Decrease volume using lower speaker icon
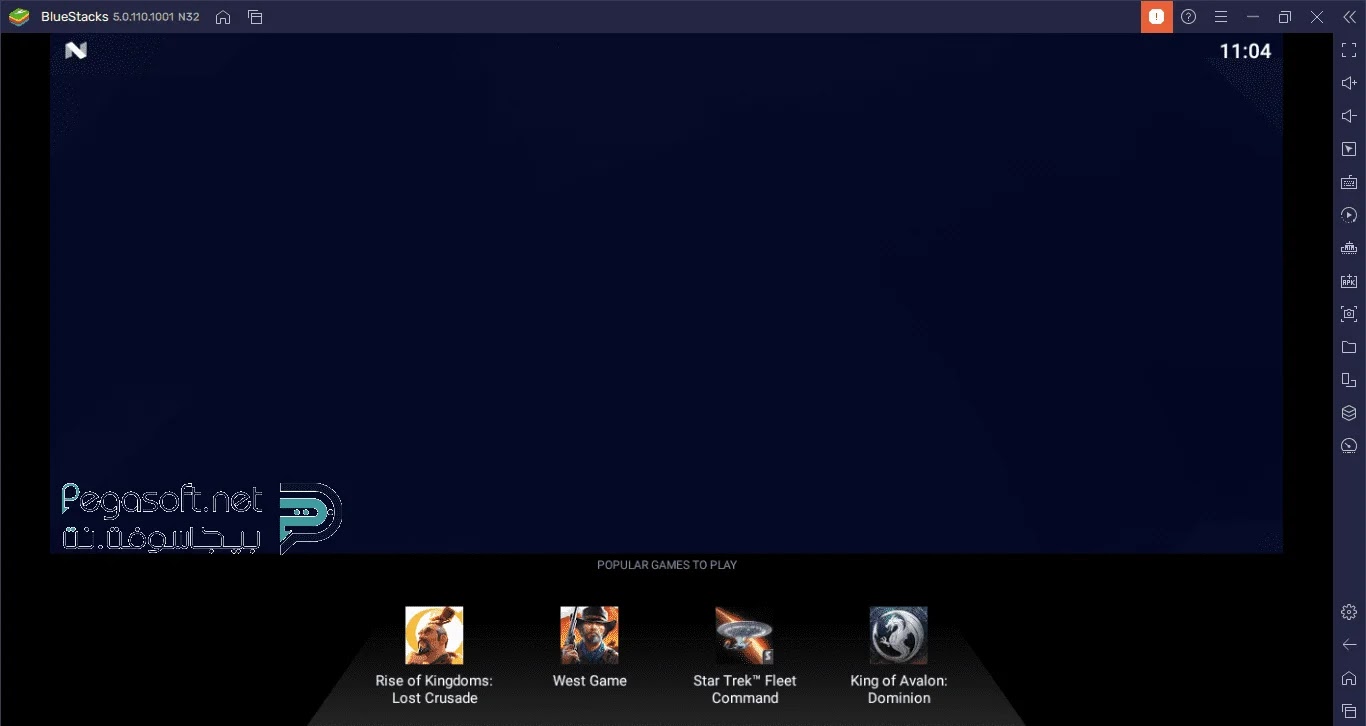This screenshot has height=726, width=1366. point(1349,116)
